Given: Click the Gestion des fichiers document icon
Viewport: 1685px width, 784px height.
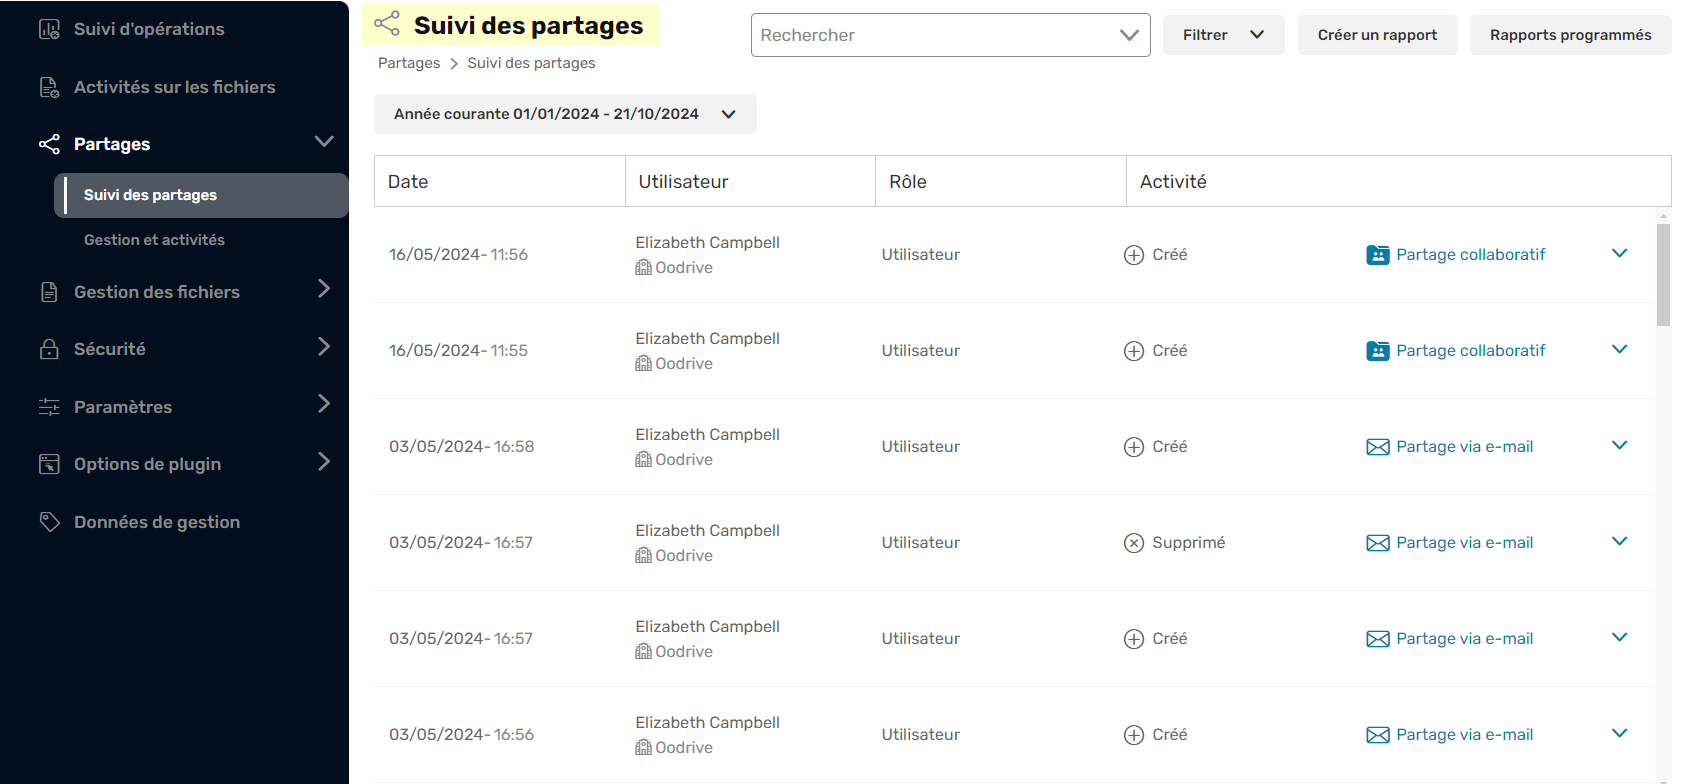Looking at the screenshot, I should tap(49, 292).
